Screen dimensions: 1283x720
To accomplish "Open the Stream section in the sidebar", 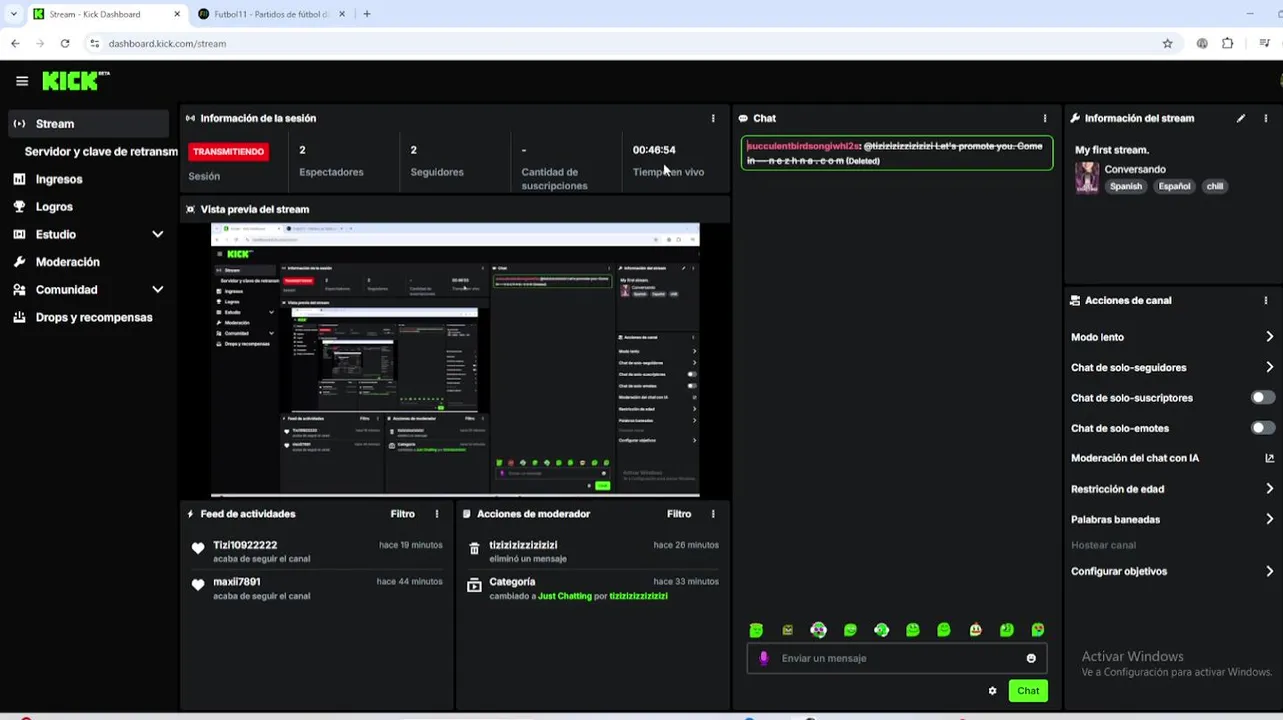I will pos(89,123).
